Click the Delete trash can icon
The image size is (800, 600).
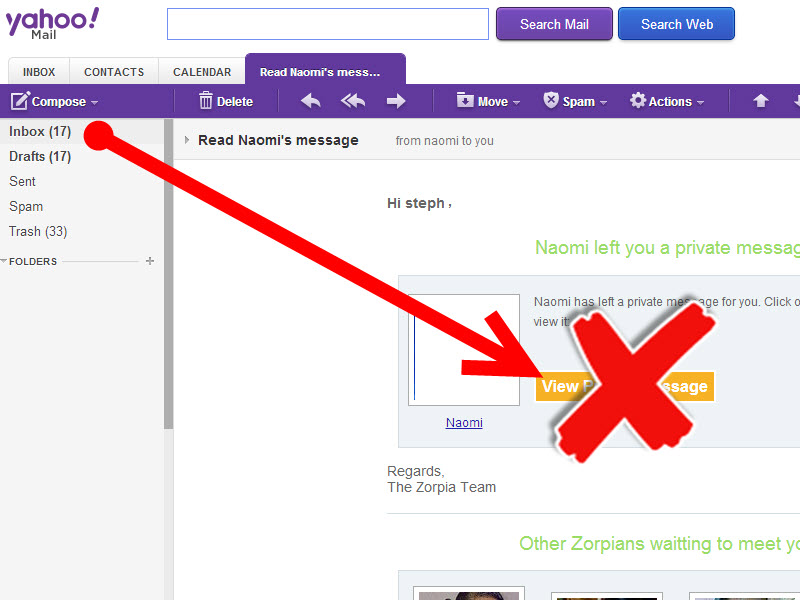click(x=206, y=101)
